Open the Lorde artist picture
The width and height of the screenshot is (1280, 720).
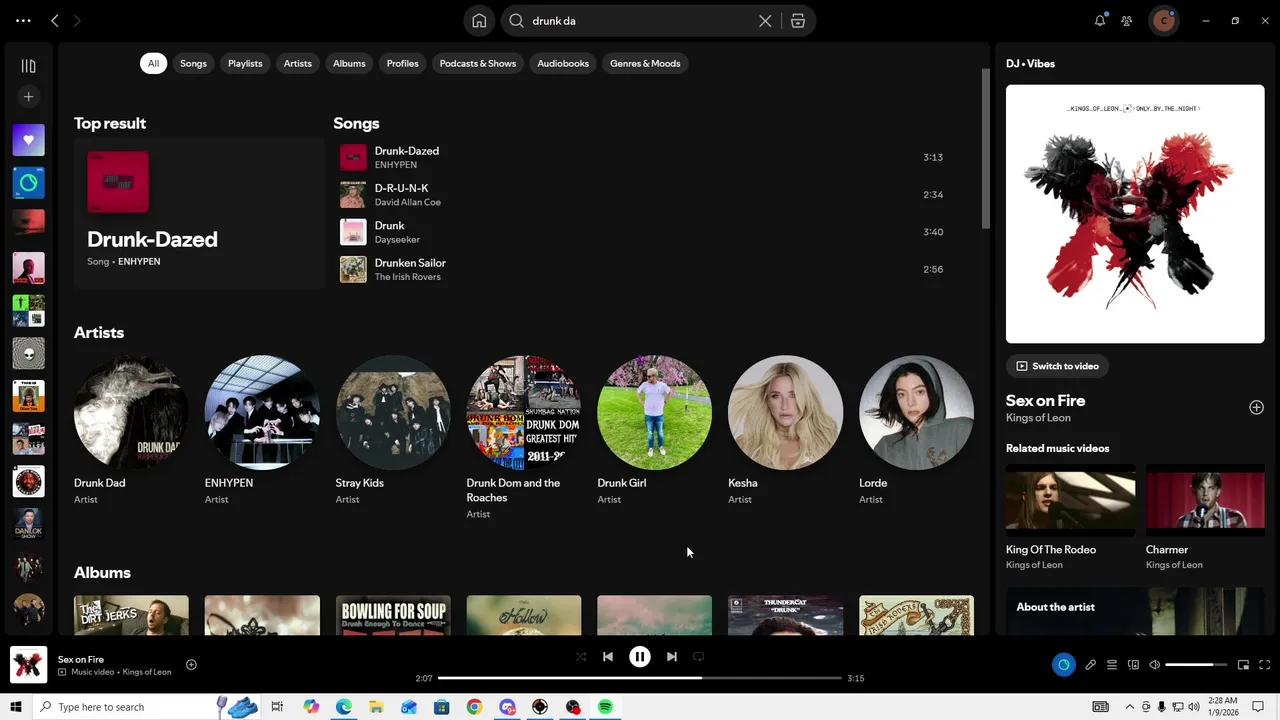coord(916,412)
